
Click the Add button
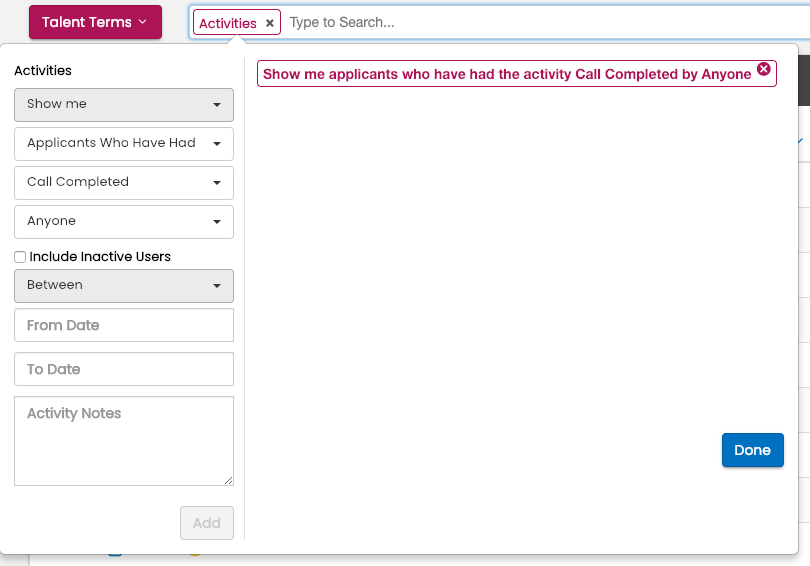[207, 523]
